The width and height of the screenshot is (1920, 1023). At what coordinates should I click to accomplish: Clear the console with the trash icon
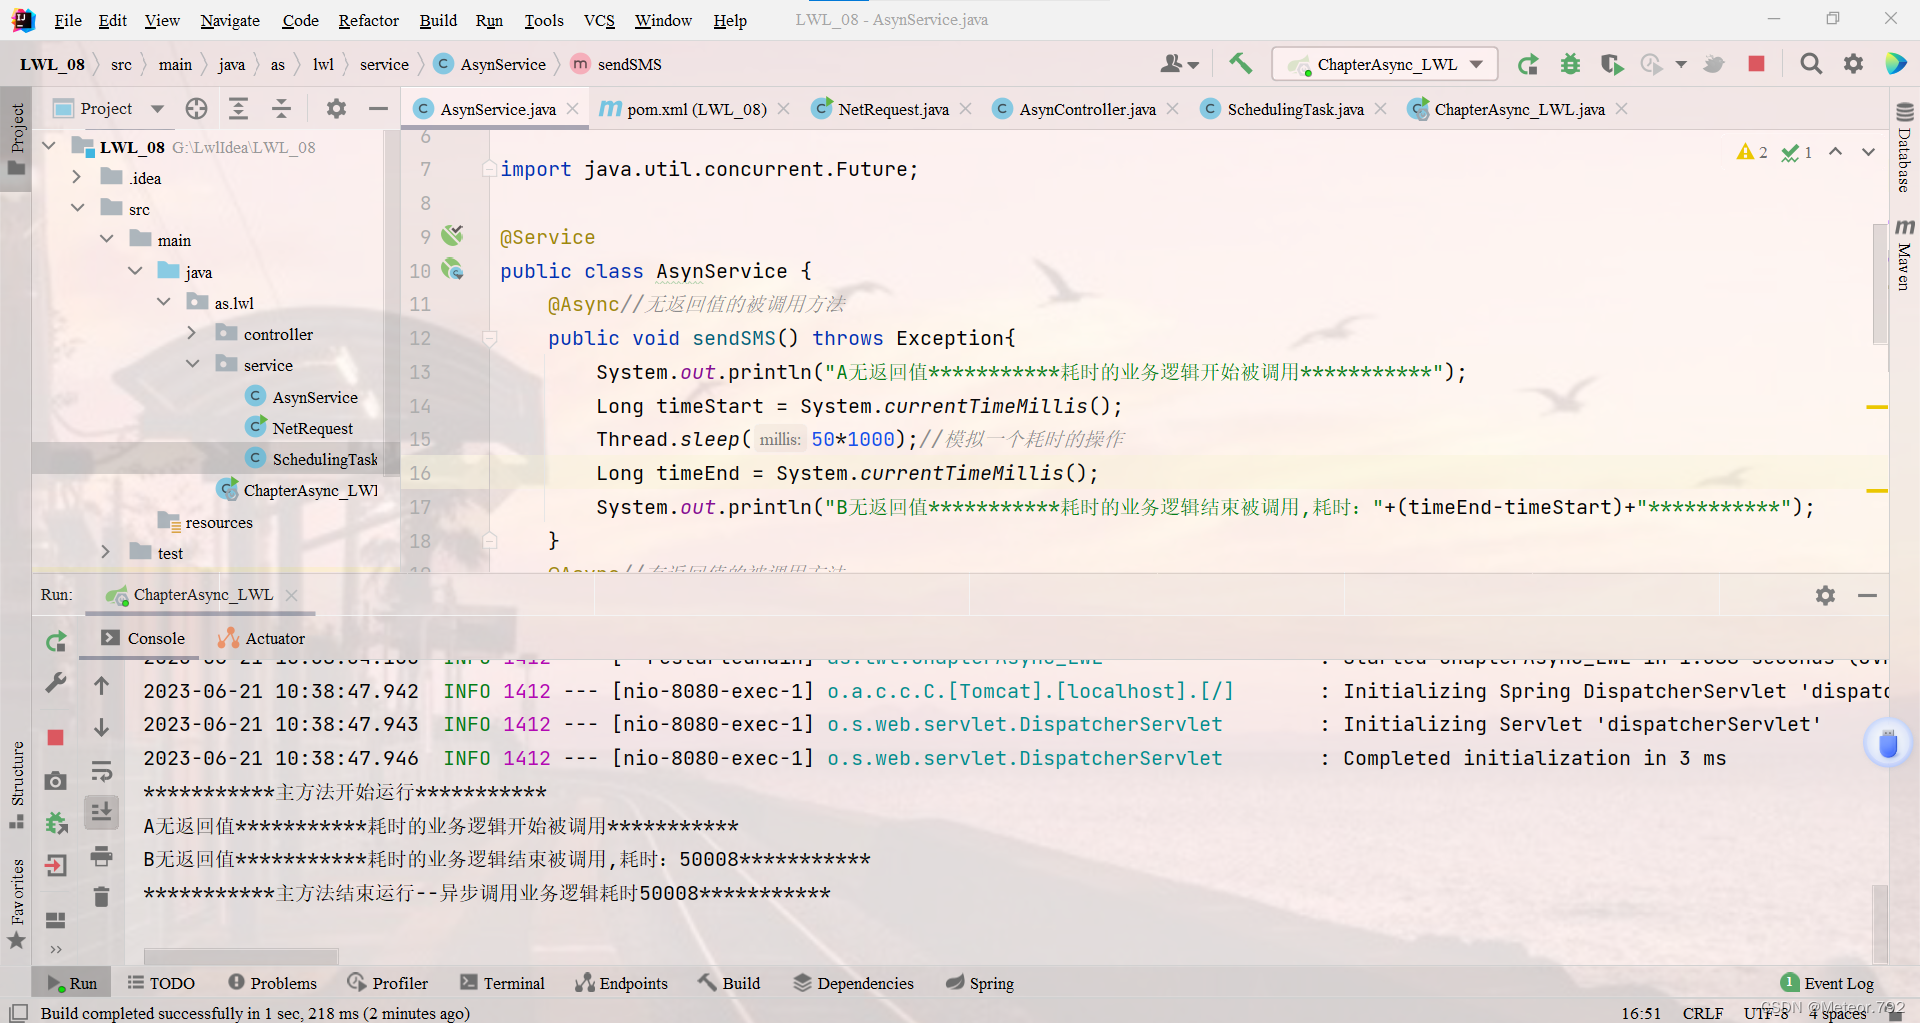pos(101,896)
